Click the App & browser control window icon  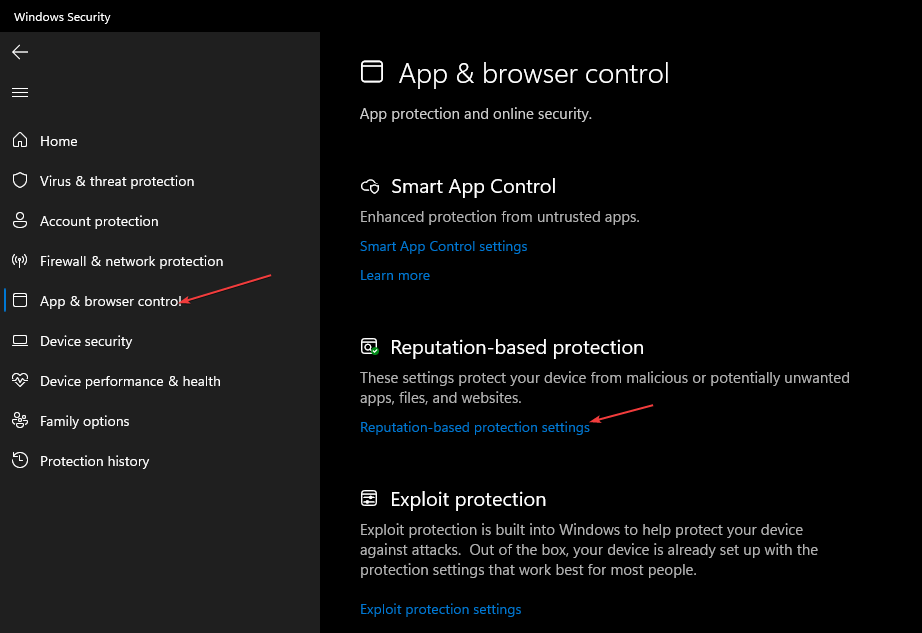(x=20, y=301)
